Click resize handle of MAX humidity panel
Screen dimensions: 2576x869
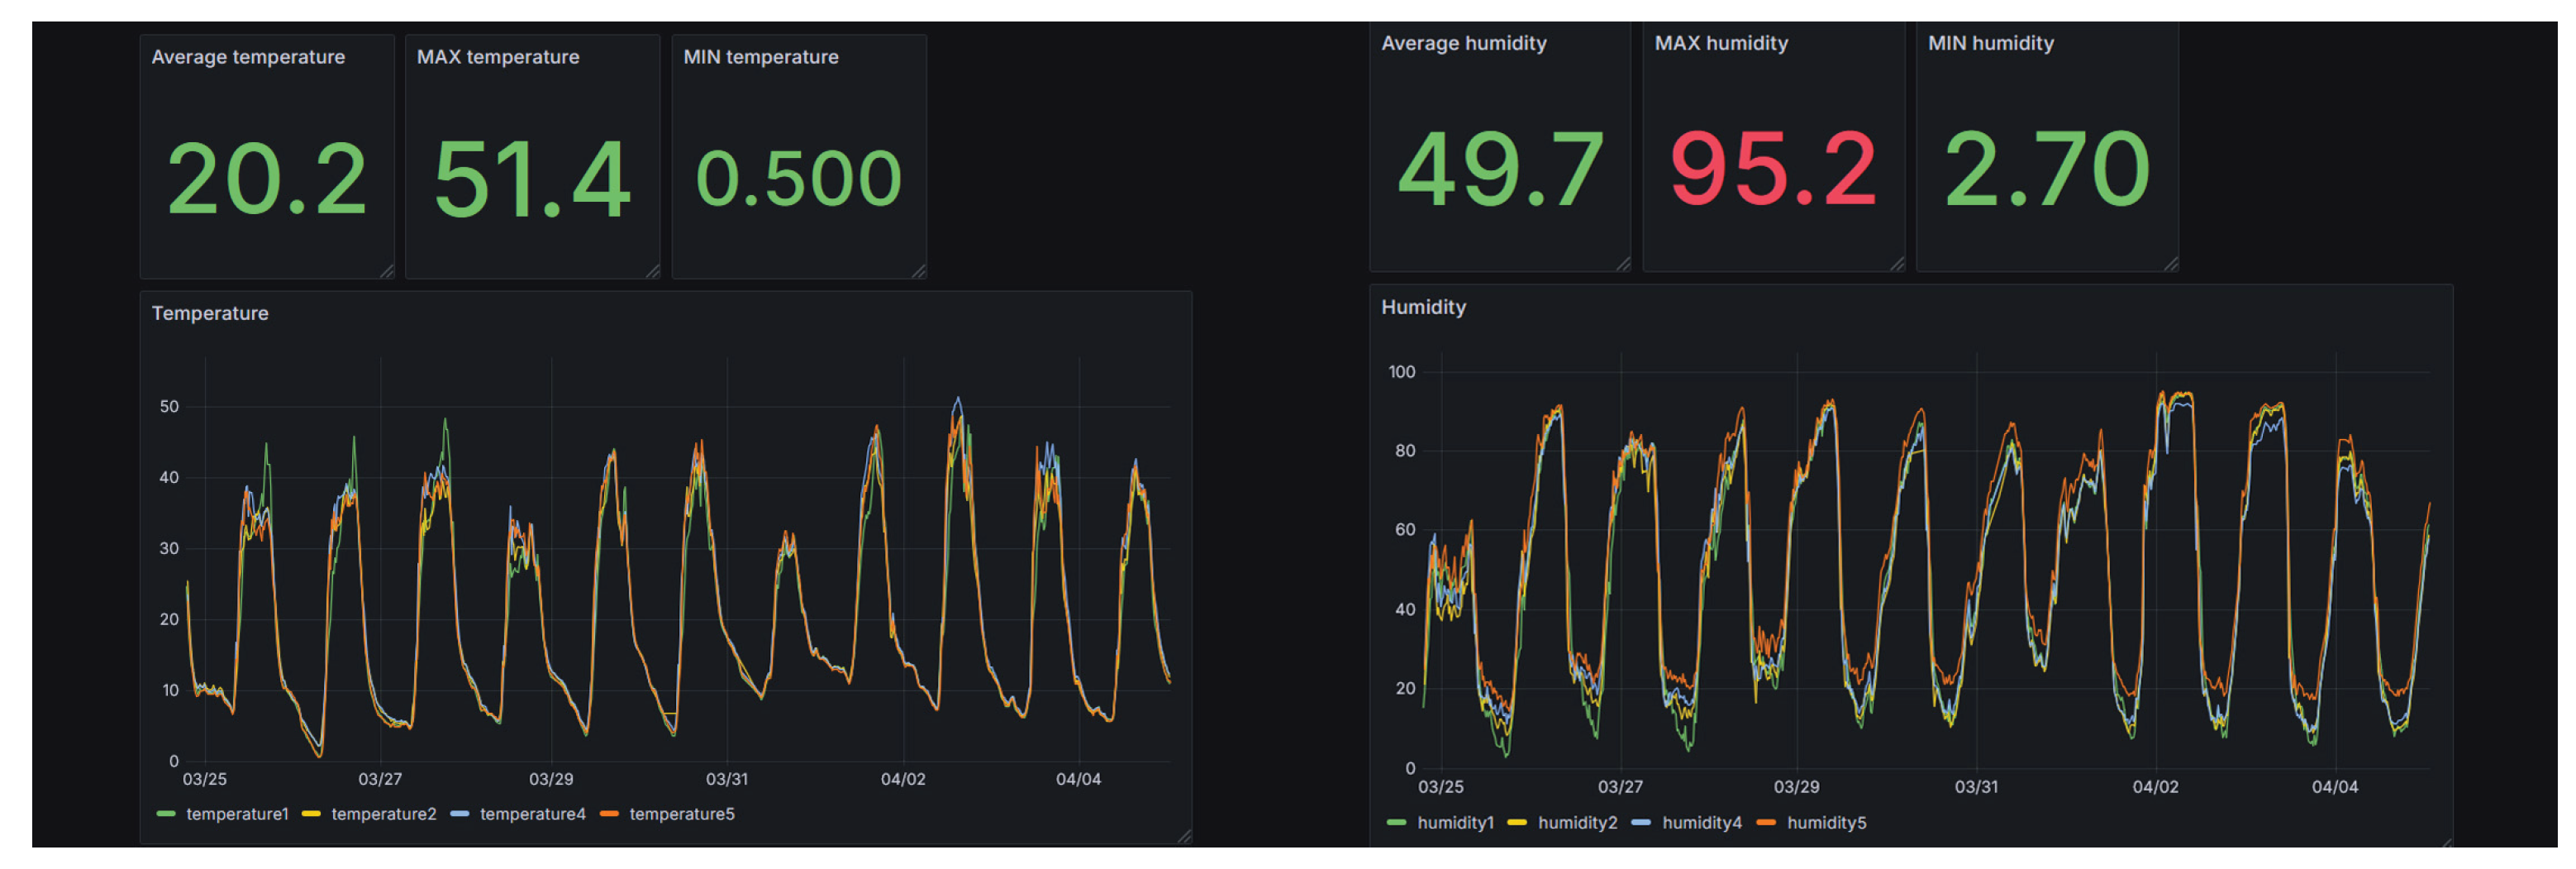(x=1896, y=264)
